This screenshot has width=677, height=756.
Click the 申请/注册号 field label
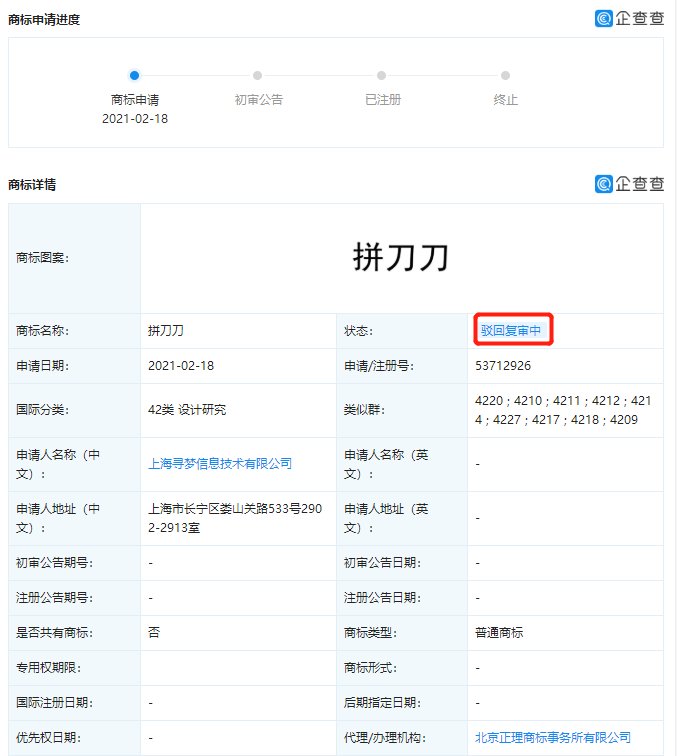point(379,365)
